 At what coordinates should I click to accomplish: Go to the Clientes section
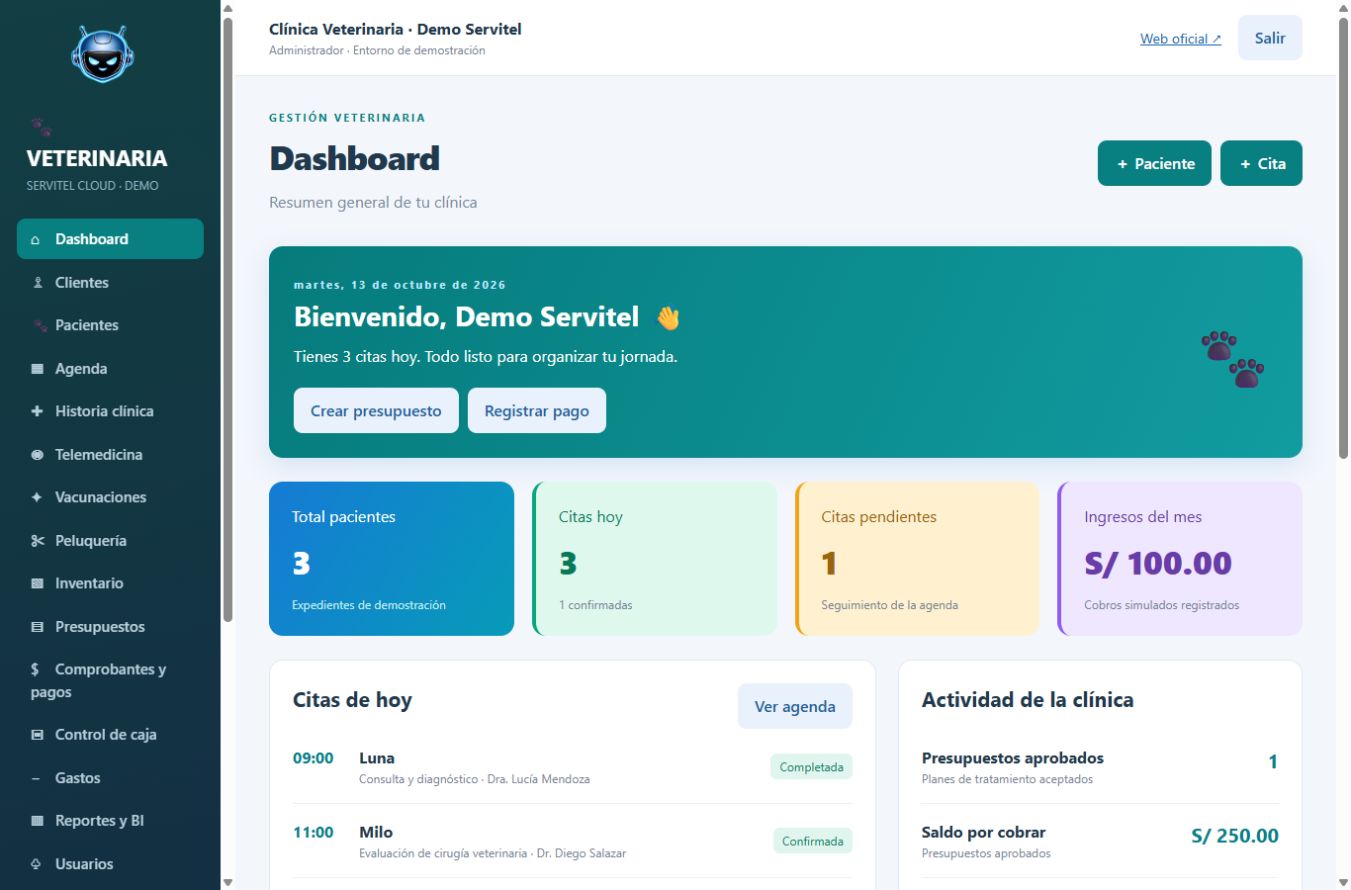pyautogui.click(x=110, y=283)
